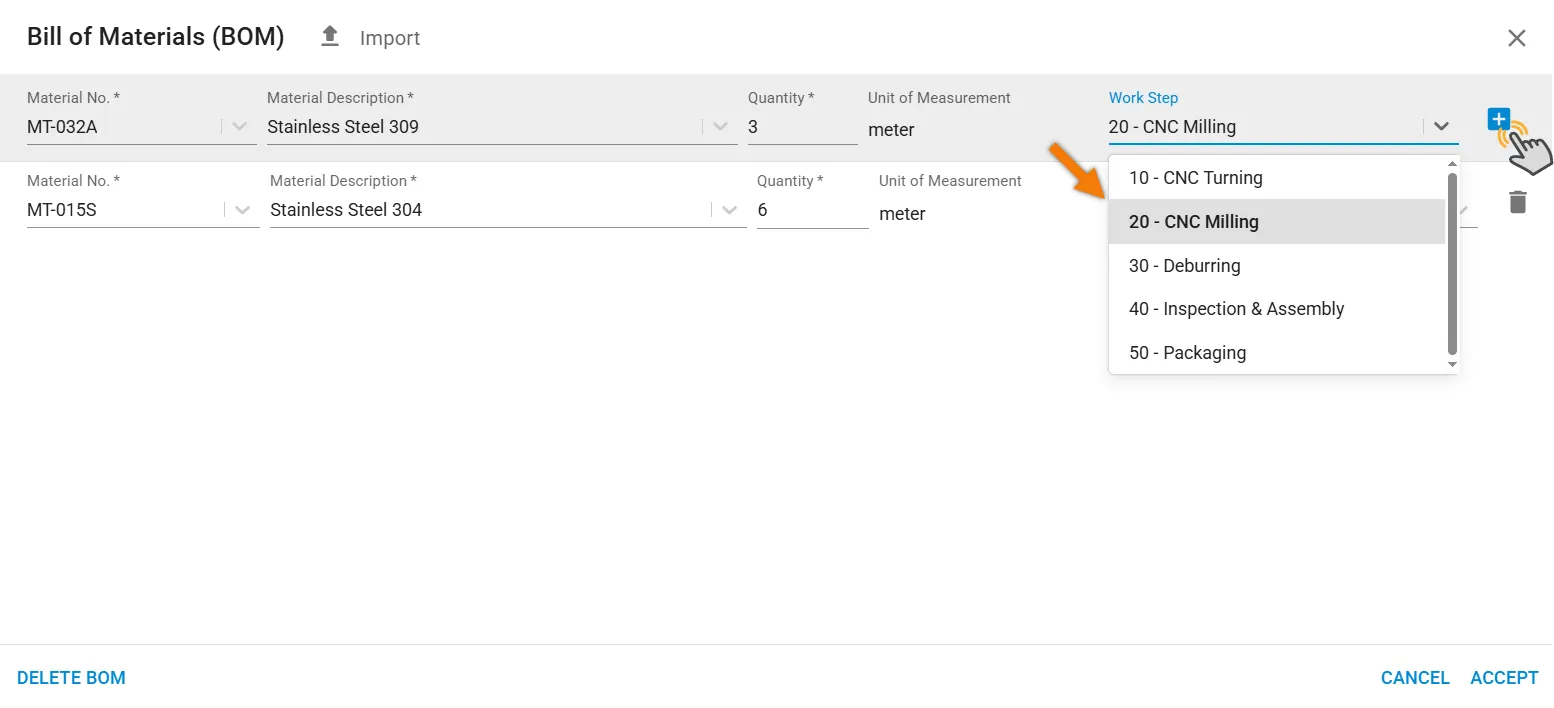Screen dimensions: 1554x708
Task: Click the CANCEL button
Action: [1415, 678]
